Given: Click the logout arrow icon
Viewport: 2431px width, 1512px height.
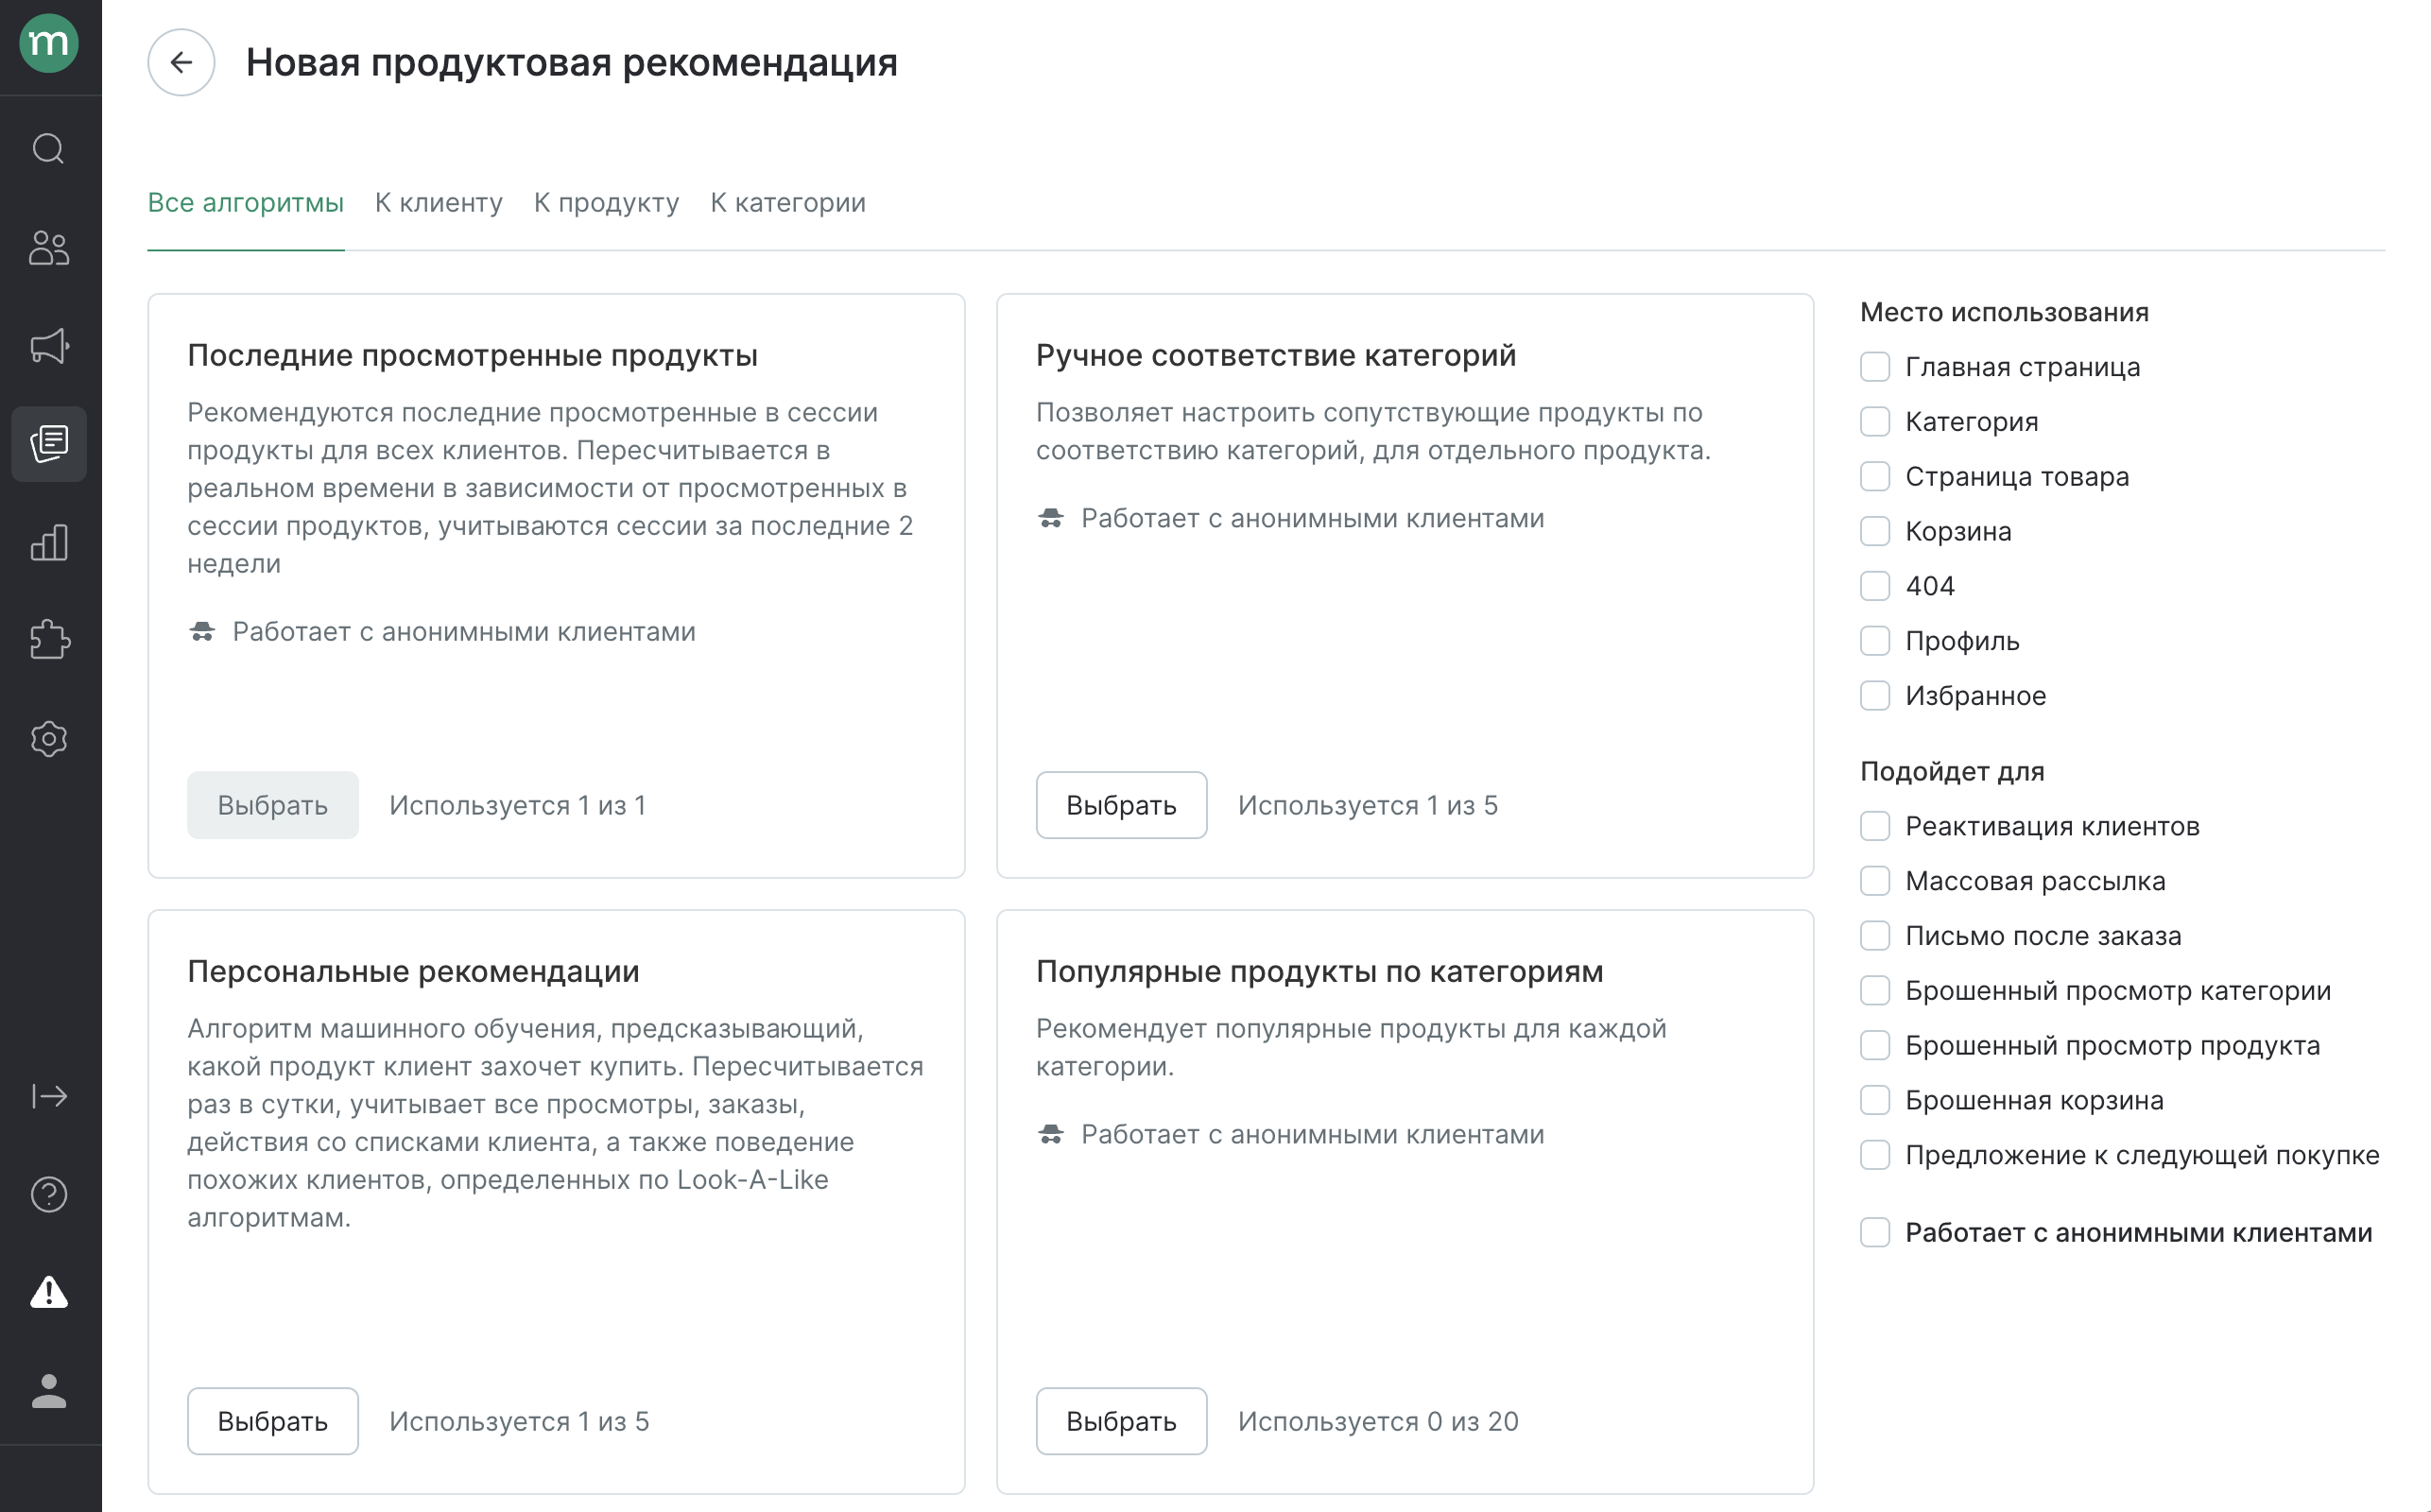Looking at the screenshot, I should [x=48, y=1095].
